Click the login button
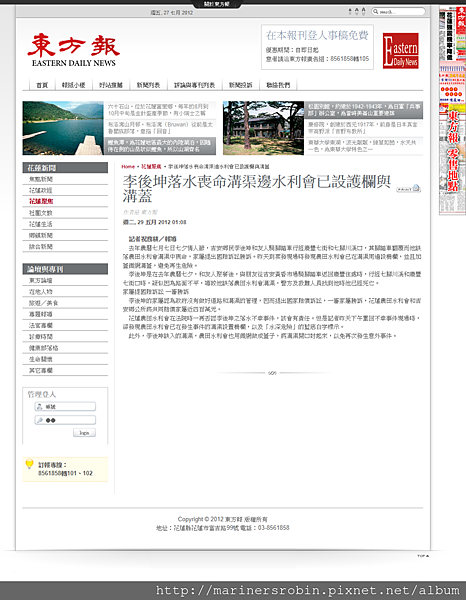466x600 pixels. (84, 433)
